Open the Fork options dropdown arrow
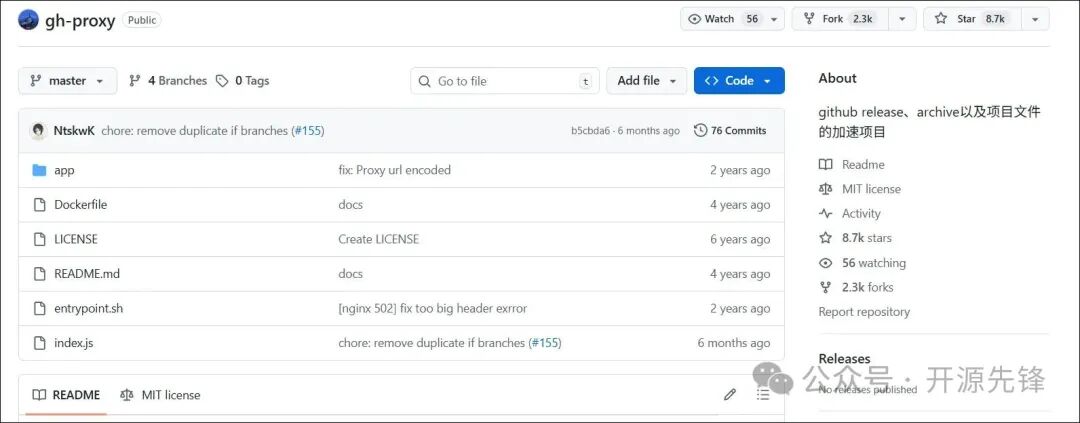The height and width of the screenshot is (423, 1080). pos(902,19)
